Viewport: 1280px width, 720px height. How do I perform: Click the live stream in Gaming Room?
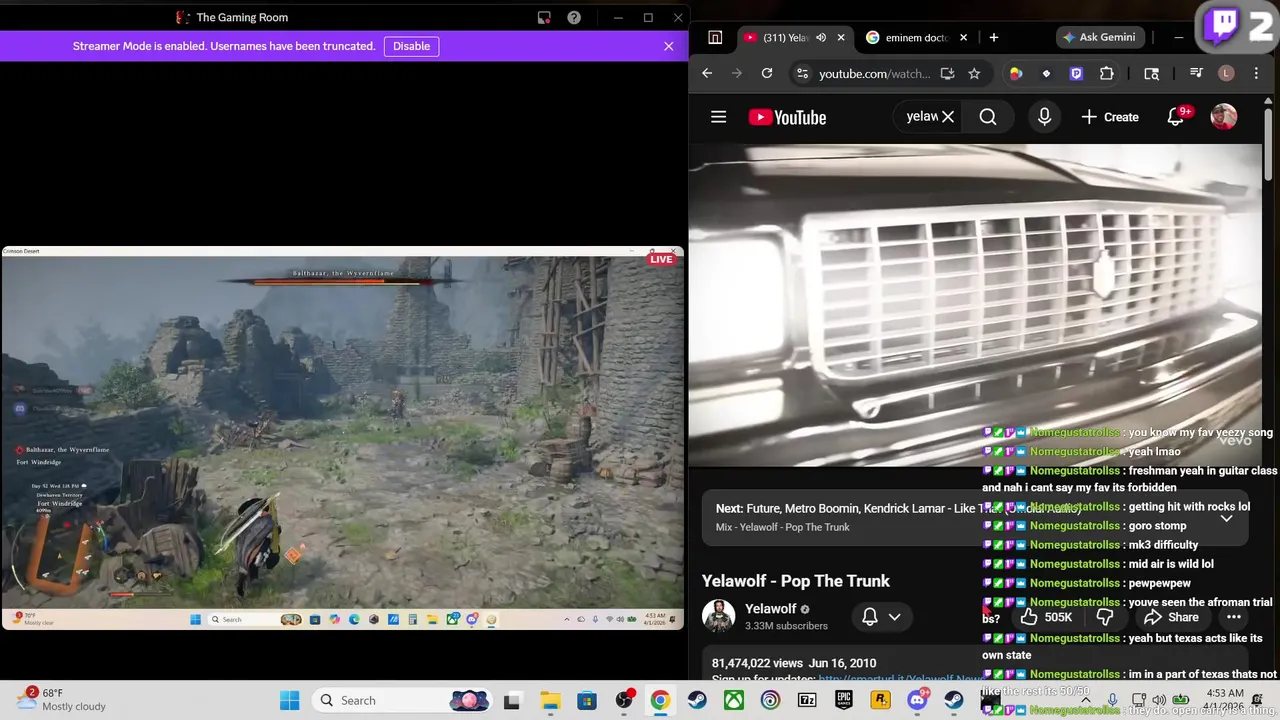342,437
